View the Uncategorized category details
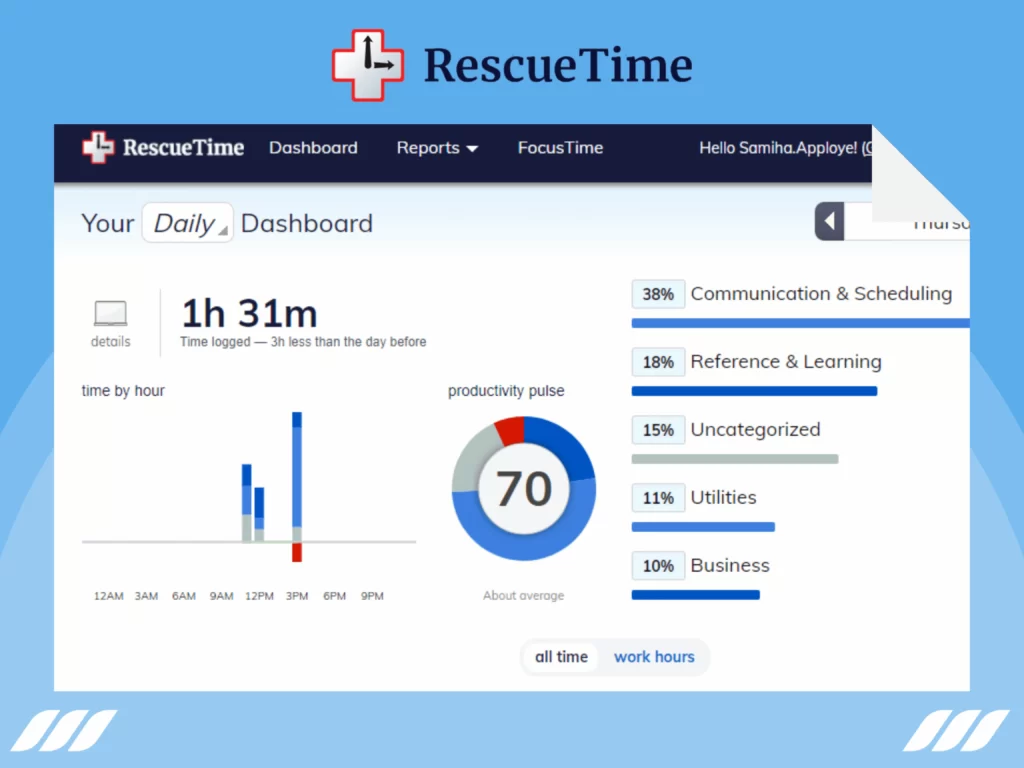Image resolution: width=1024 pixels, height=768 pixels. 755,430
